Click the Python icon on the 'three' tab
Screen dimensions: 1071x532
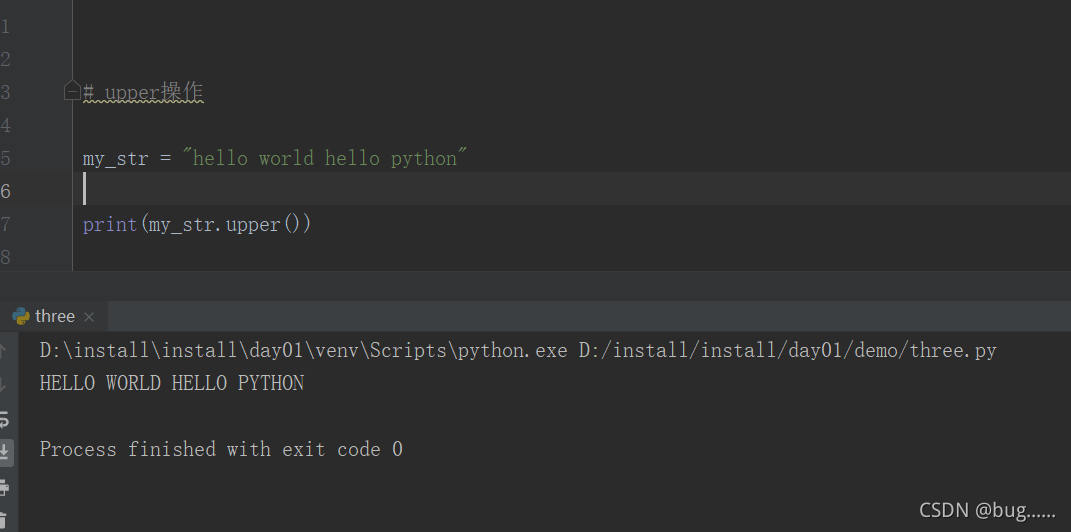coord(21,316)
